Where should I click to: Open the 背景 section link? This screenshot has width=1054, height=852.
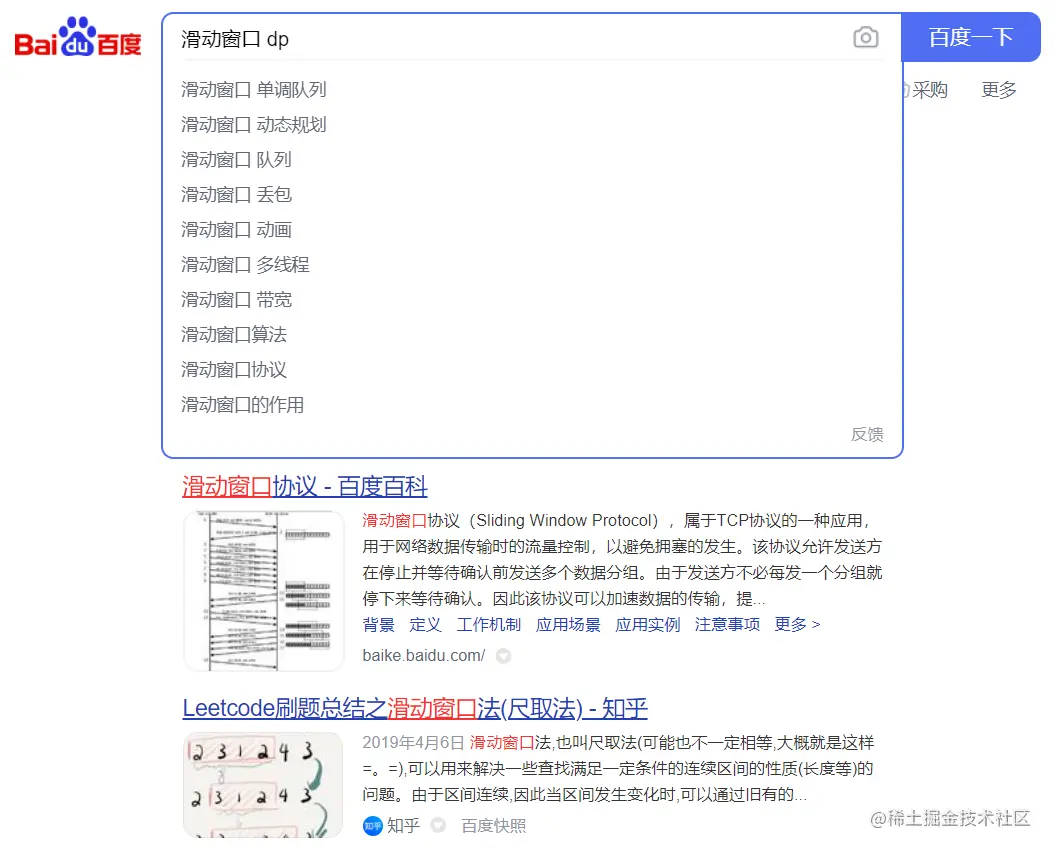pos(378,625)
